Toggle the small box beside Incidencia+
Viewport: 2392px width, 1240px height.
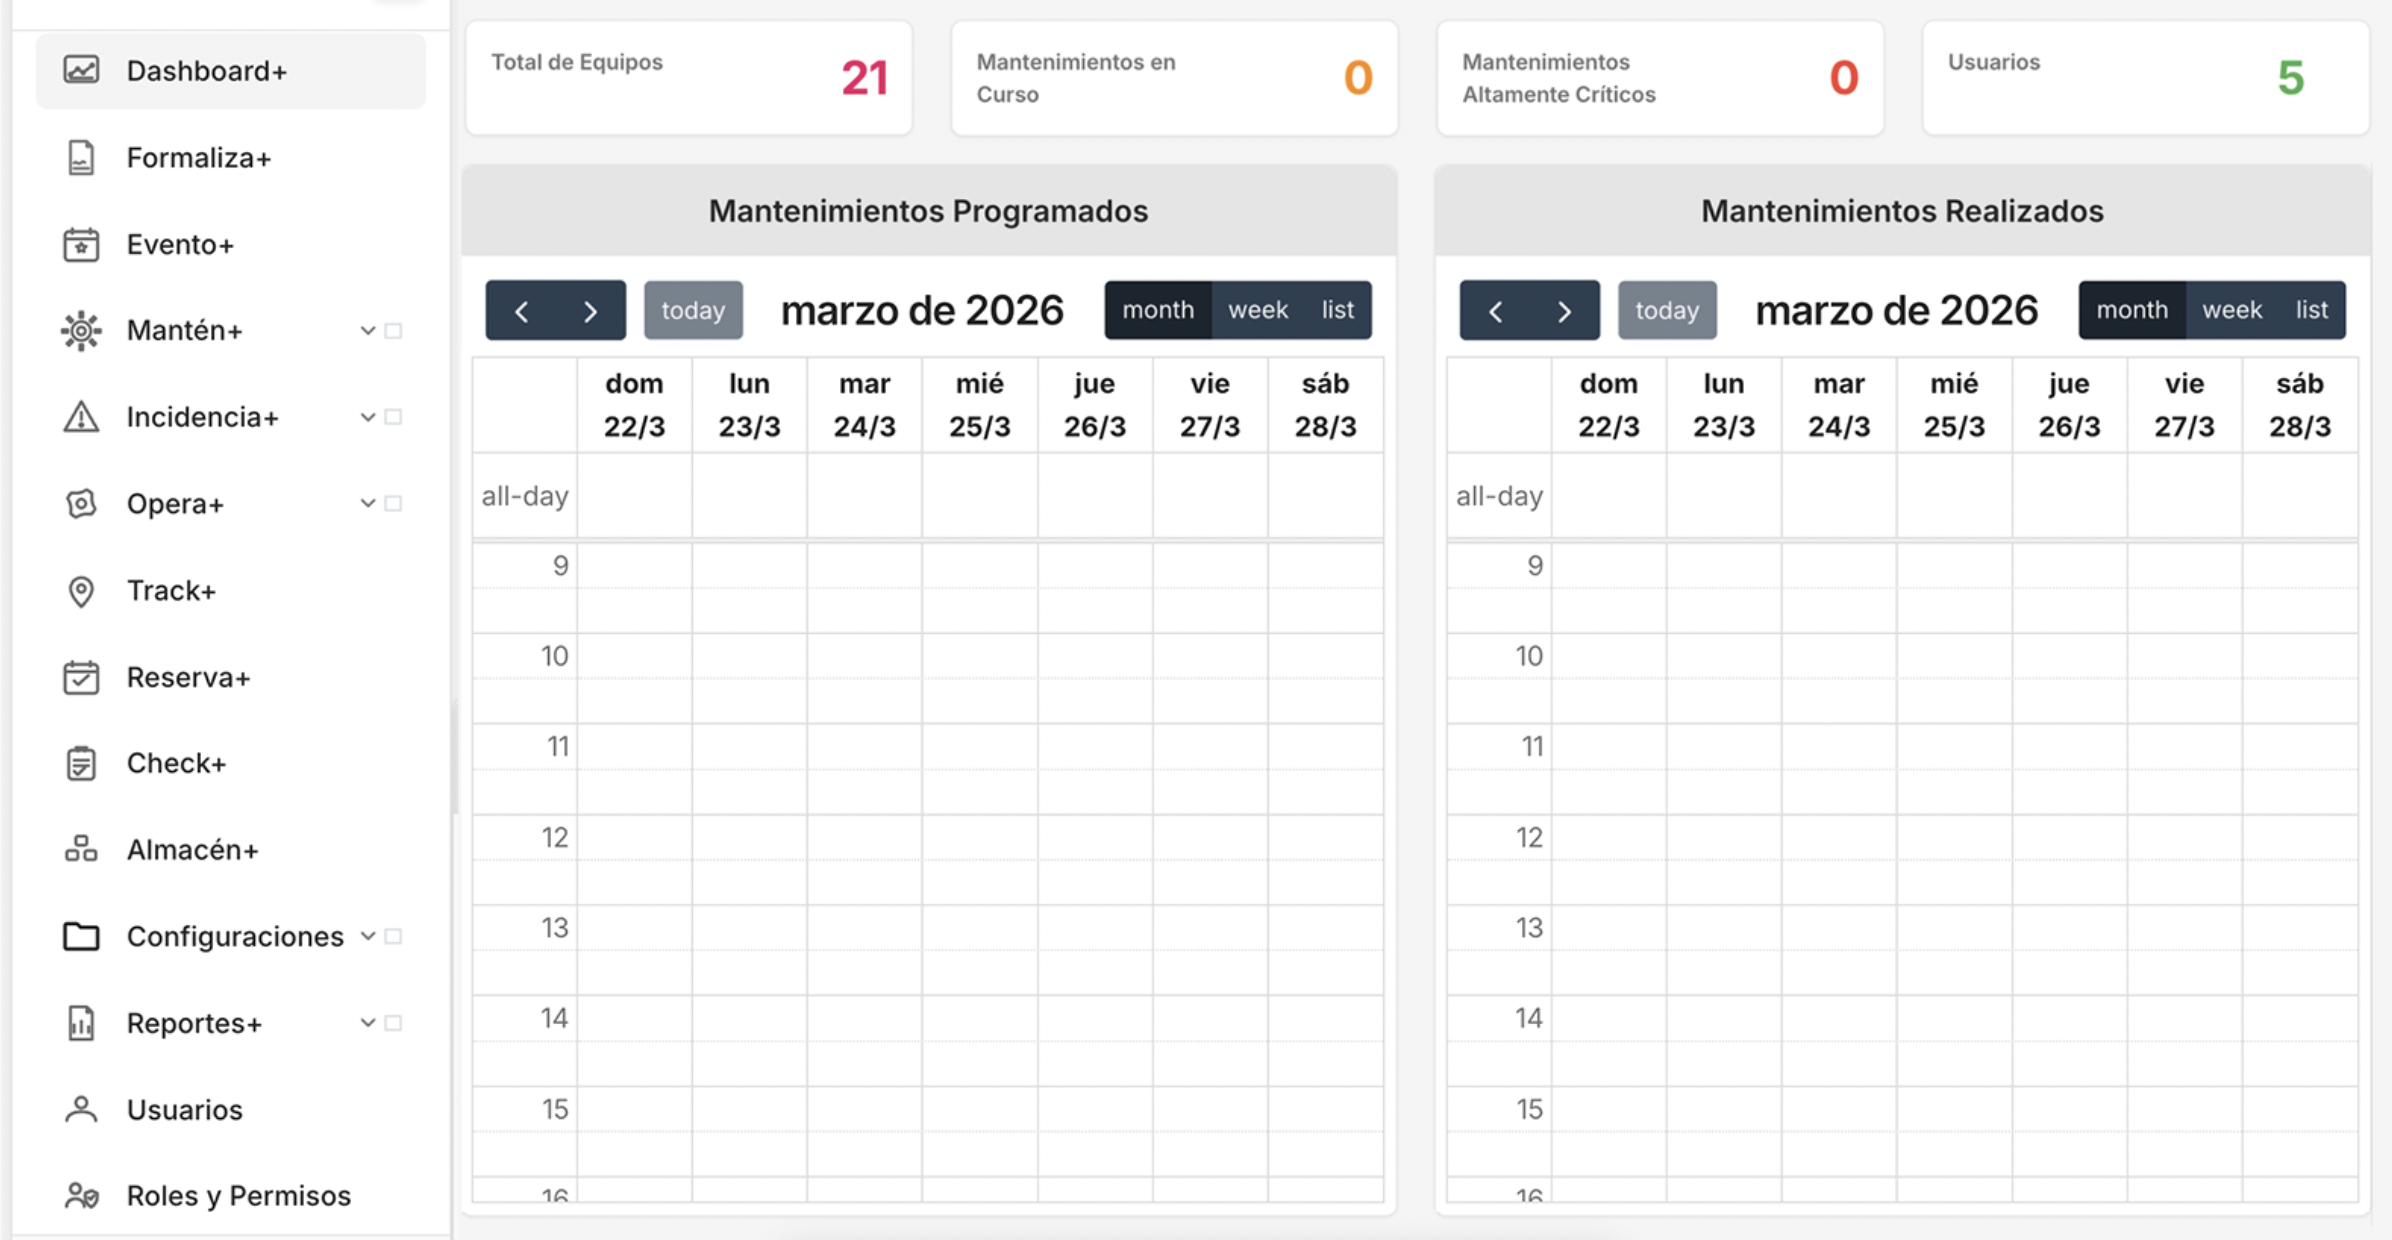tap(394, 417)
